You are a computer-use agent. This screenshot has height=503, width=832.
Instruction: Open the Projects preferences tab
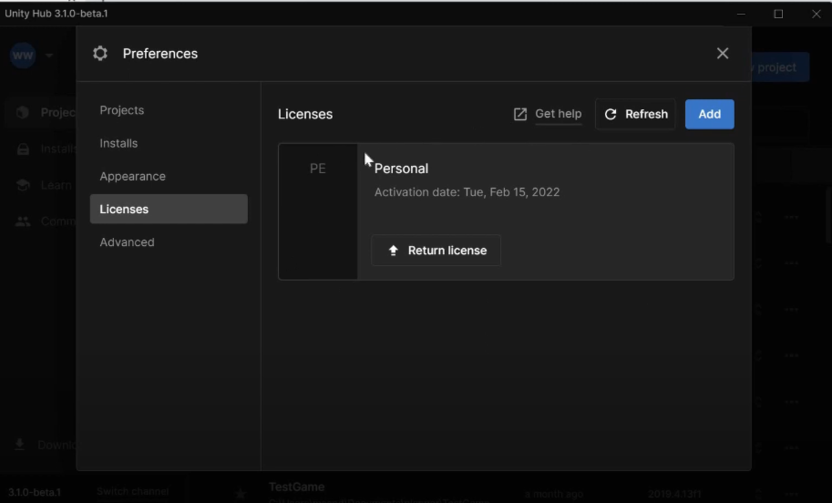click(122, 110)
